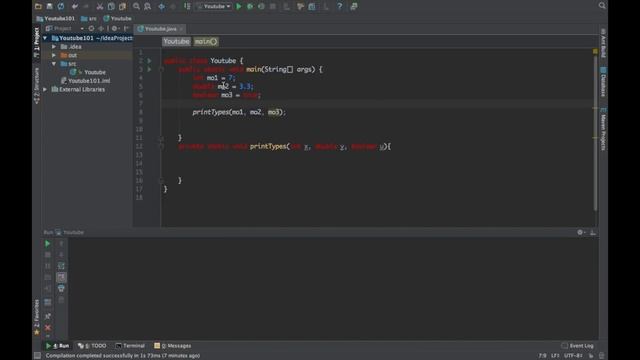Click the Copy icon in toolbar
This screenshot has width=640, height=360.
pyautogui.click(x=111, y=6)
